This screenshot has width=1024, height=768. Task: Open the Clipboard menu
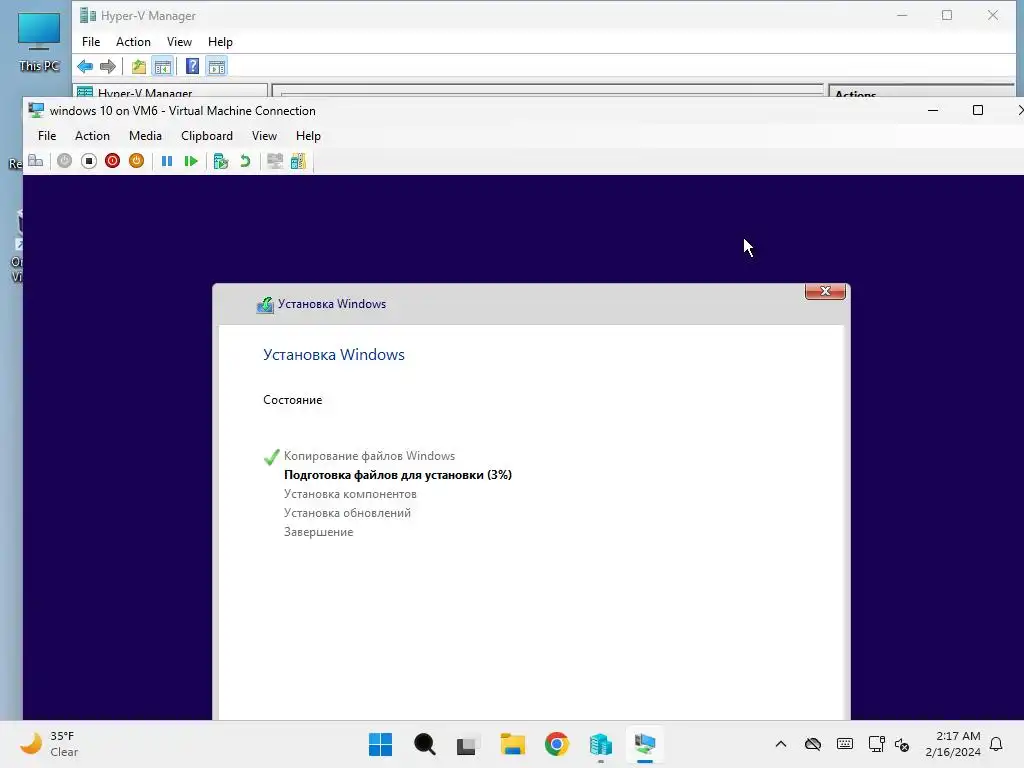pos(207,136)
